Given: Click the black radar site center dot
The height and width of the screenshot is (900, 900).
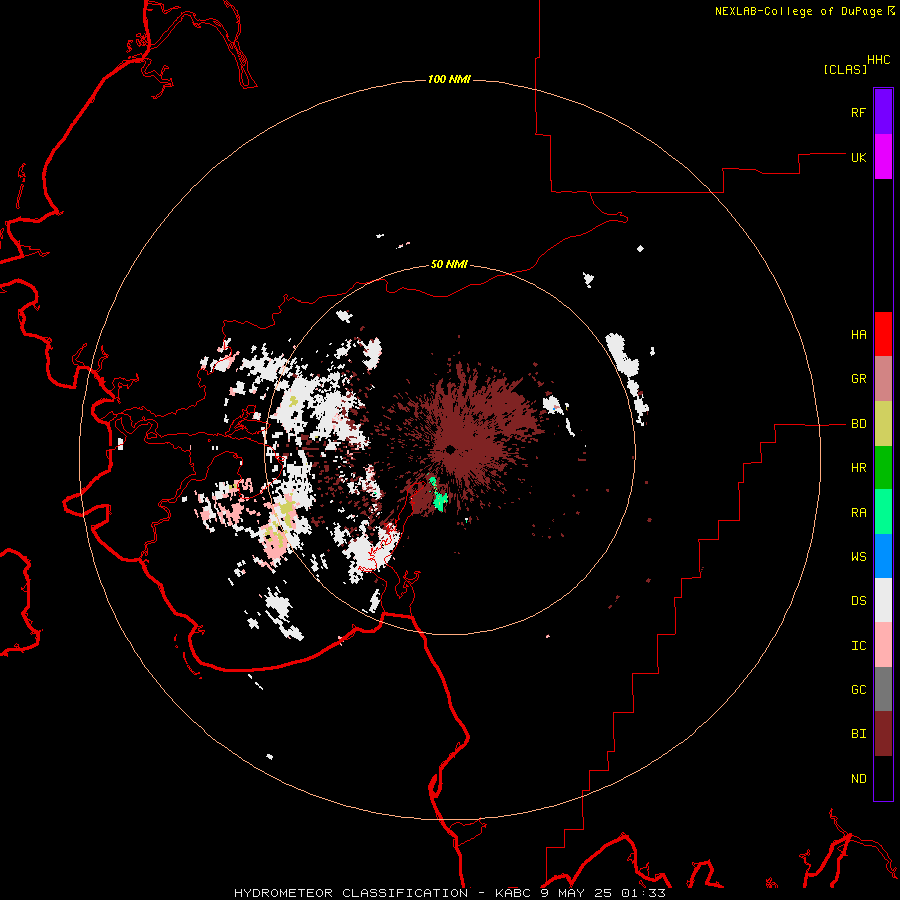Looking at the screenshot, I should pos(451,449).
